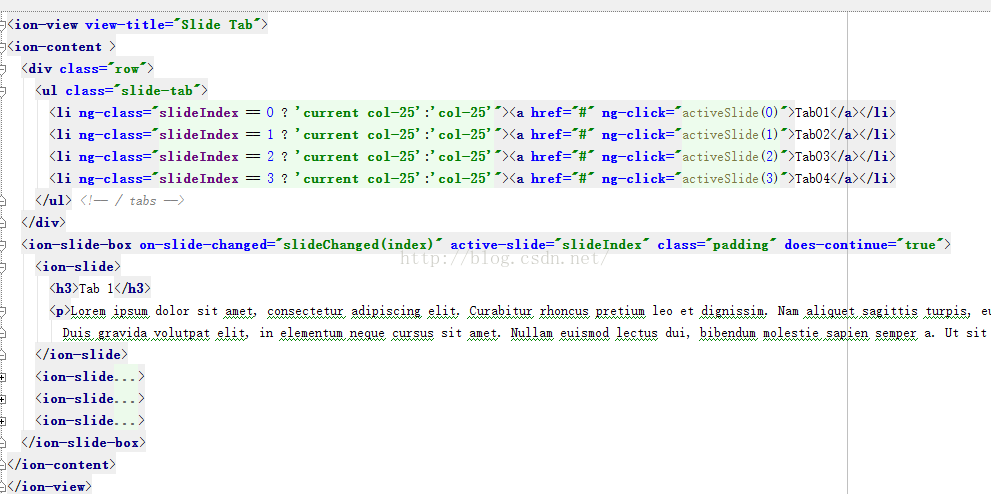Click the Tab02 link text

pyautogui.click(x=812, y=135)
